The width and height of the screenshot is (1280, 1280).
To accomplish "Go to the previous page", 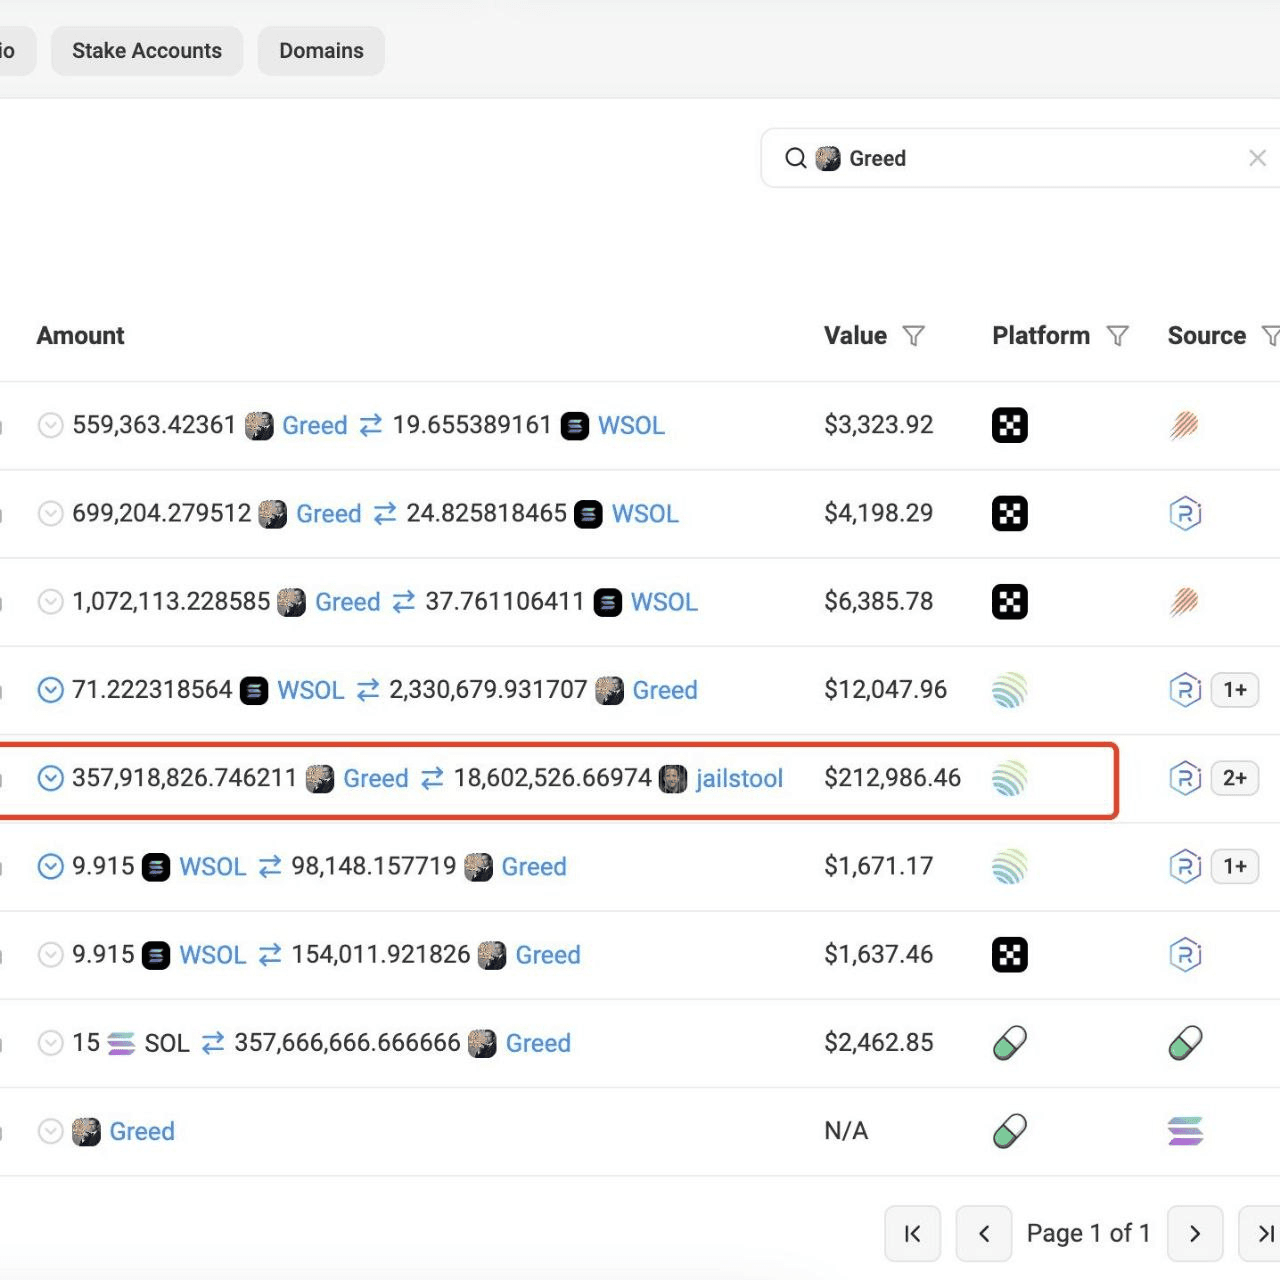I will tap(984, 1233).
